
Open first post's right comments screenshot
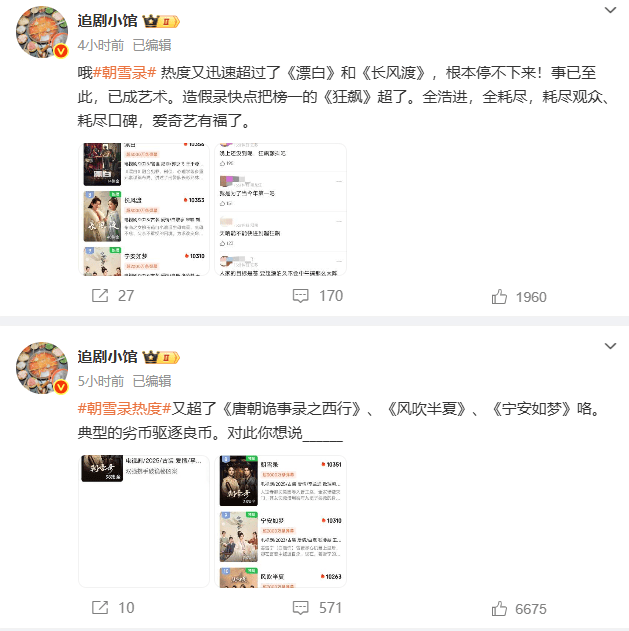[280, 209]
